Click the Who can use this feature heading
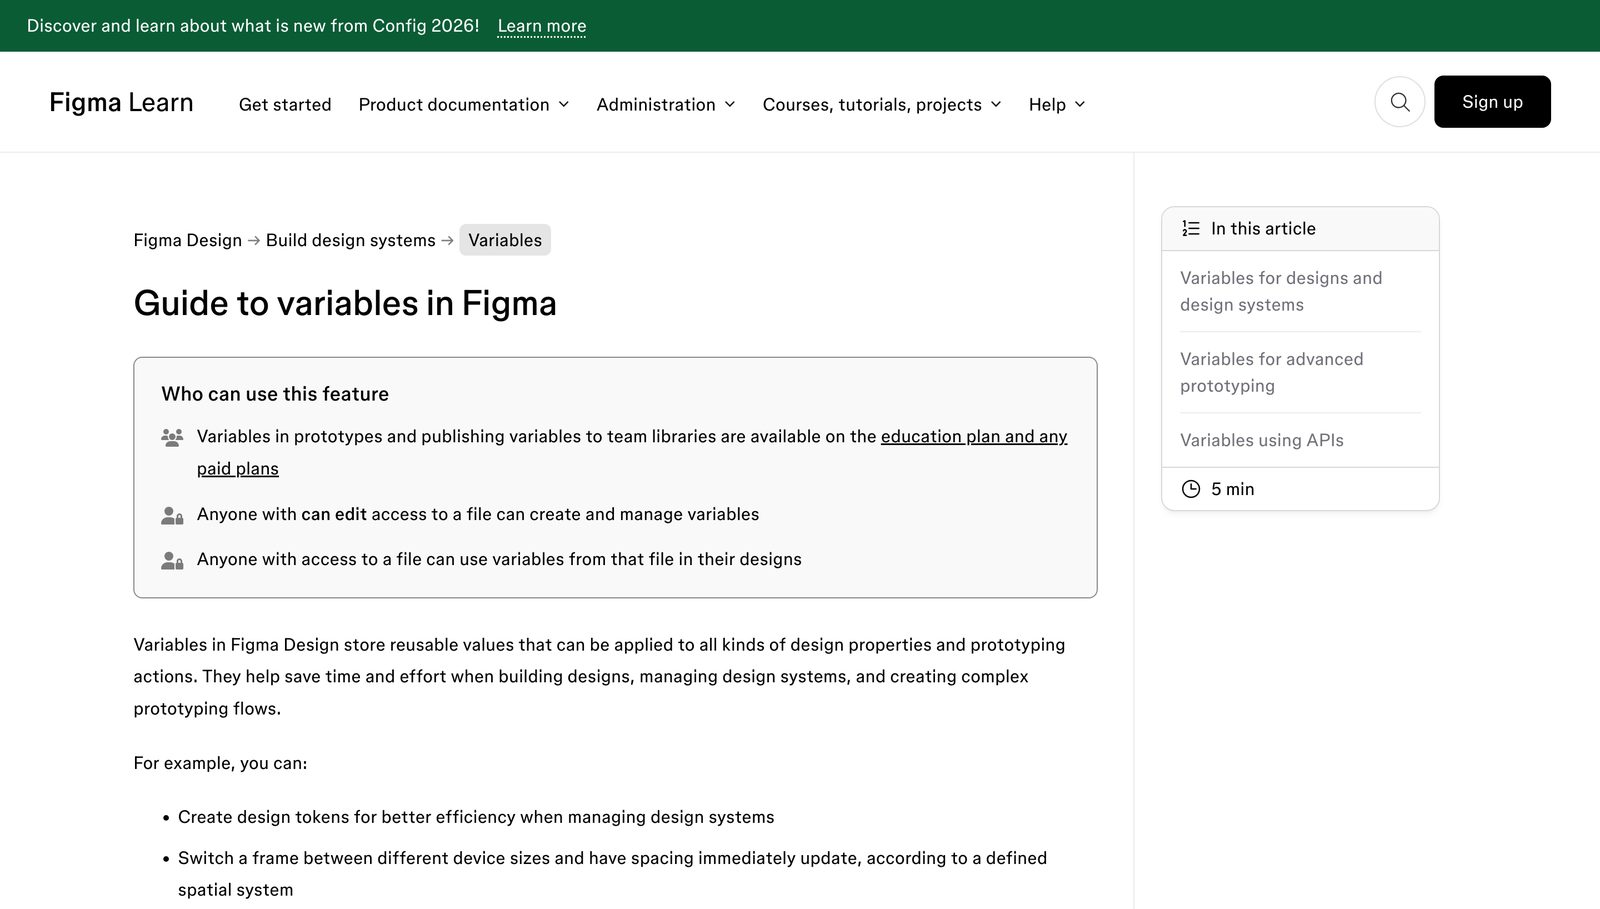Viewport: 1600px width, 909px height. [275, 394]
